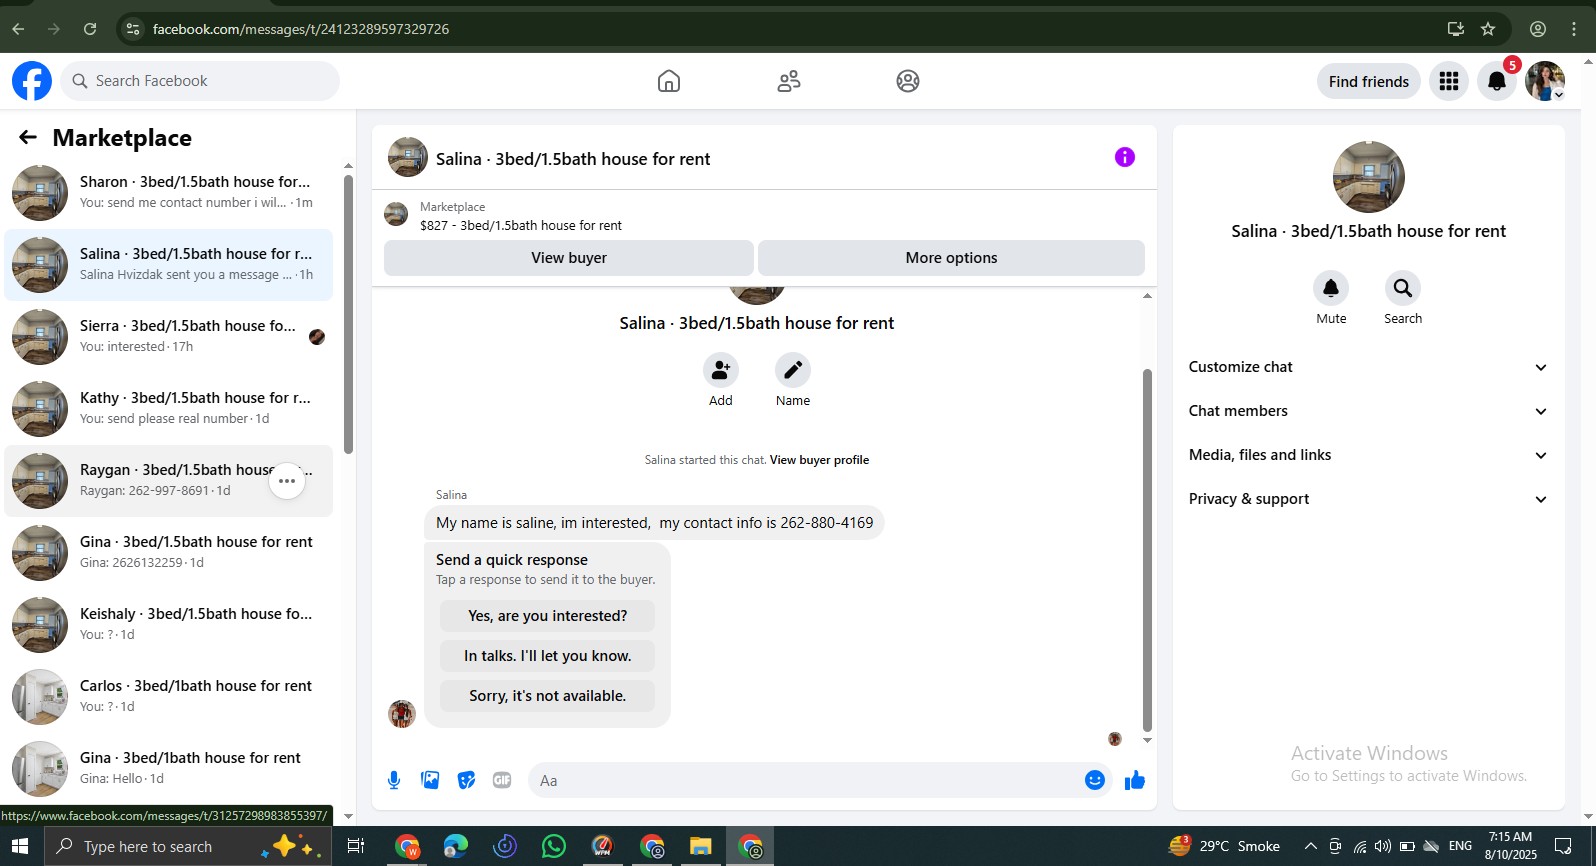Open the Windows notification center
Screen dimensions: 1596x866
point(1563,846)
